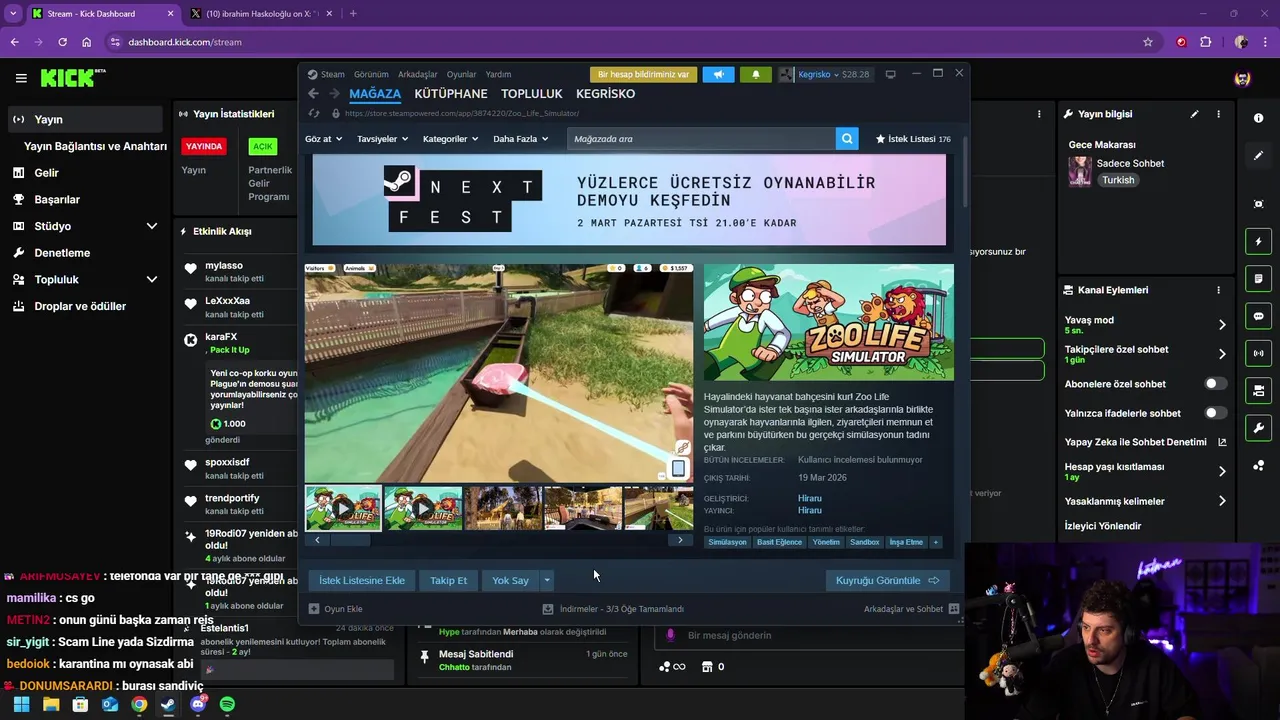Open Steam announcements megaphone icon
This screenshot has width=1280, height=720.
pos(718,74)
